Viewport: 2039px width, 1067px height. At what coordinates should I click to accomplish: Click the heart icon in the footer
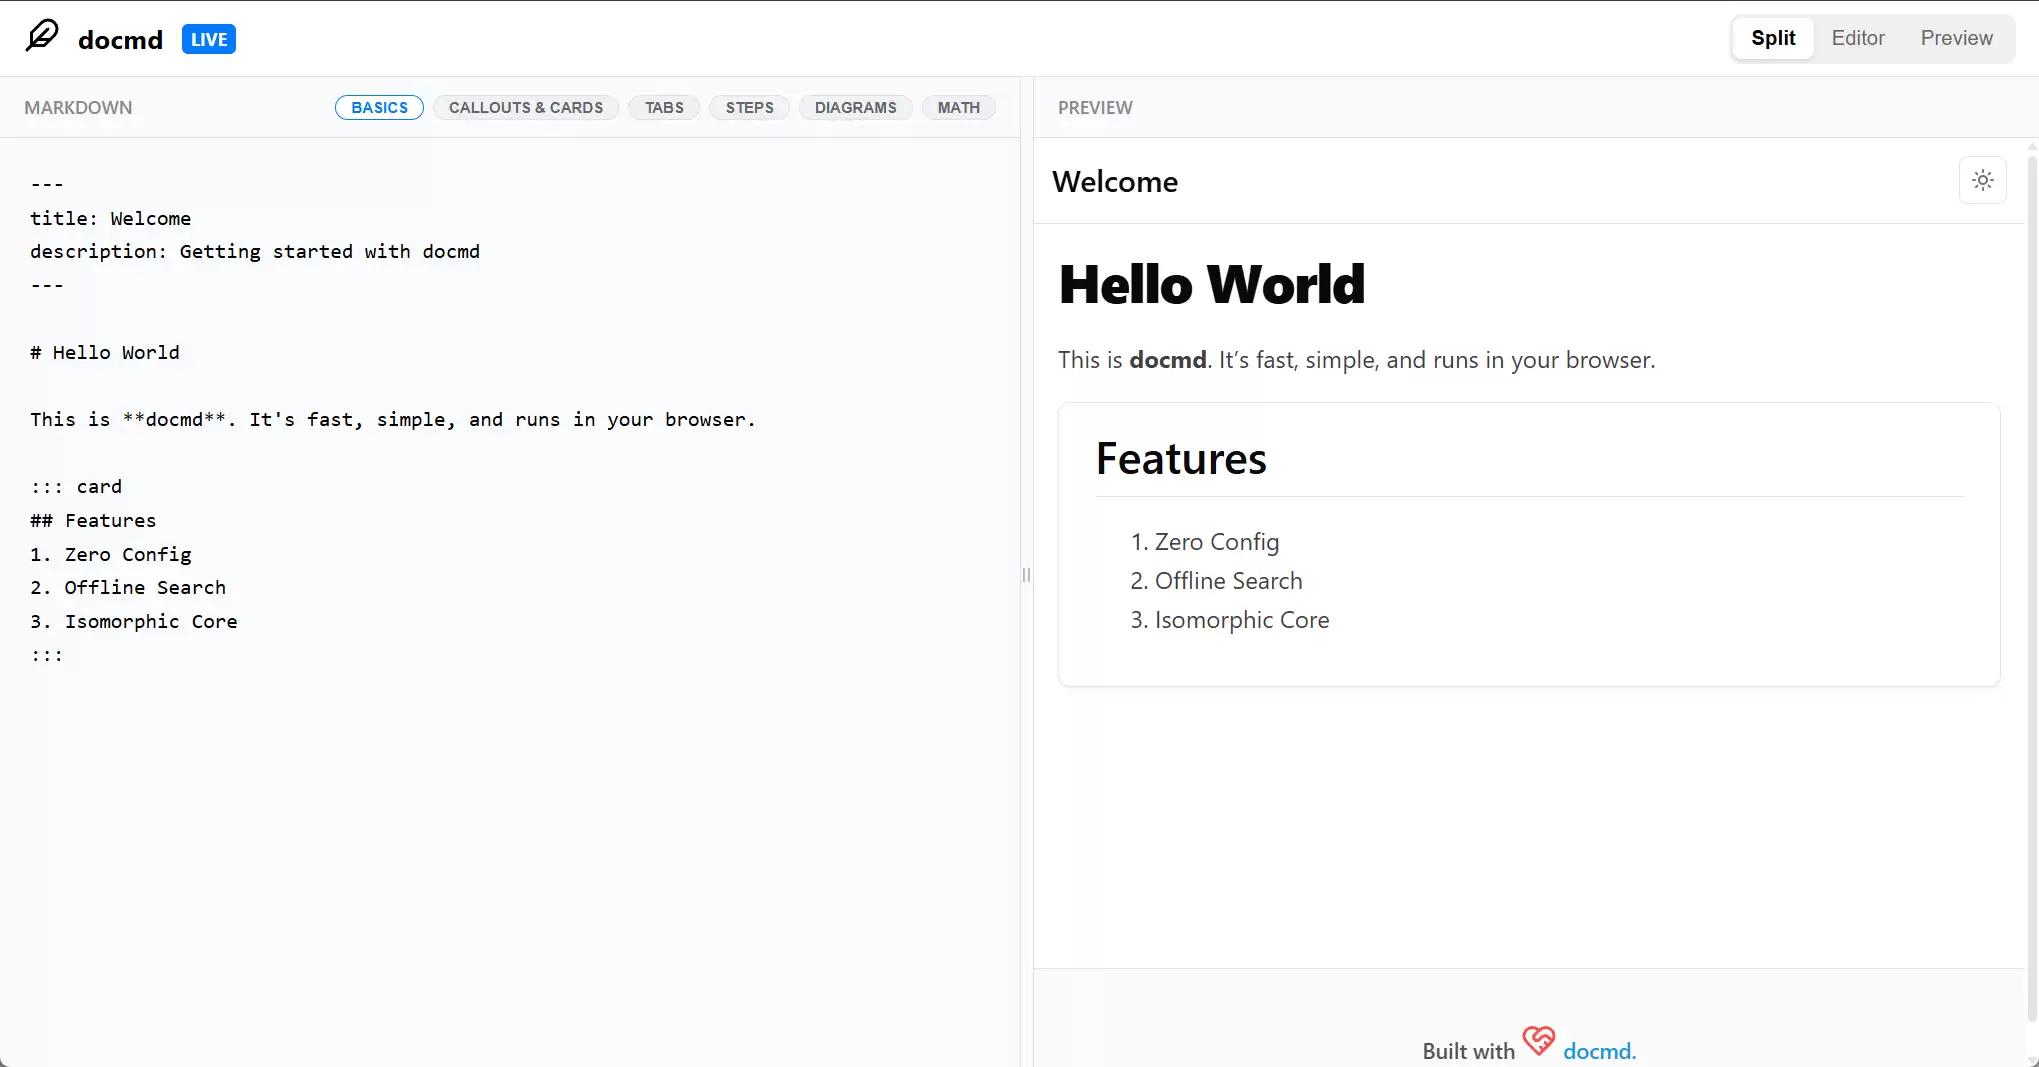1538,1041
